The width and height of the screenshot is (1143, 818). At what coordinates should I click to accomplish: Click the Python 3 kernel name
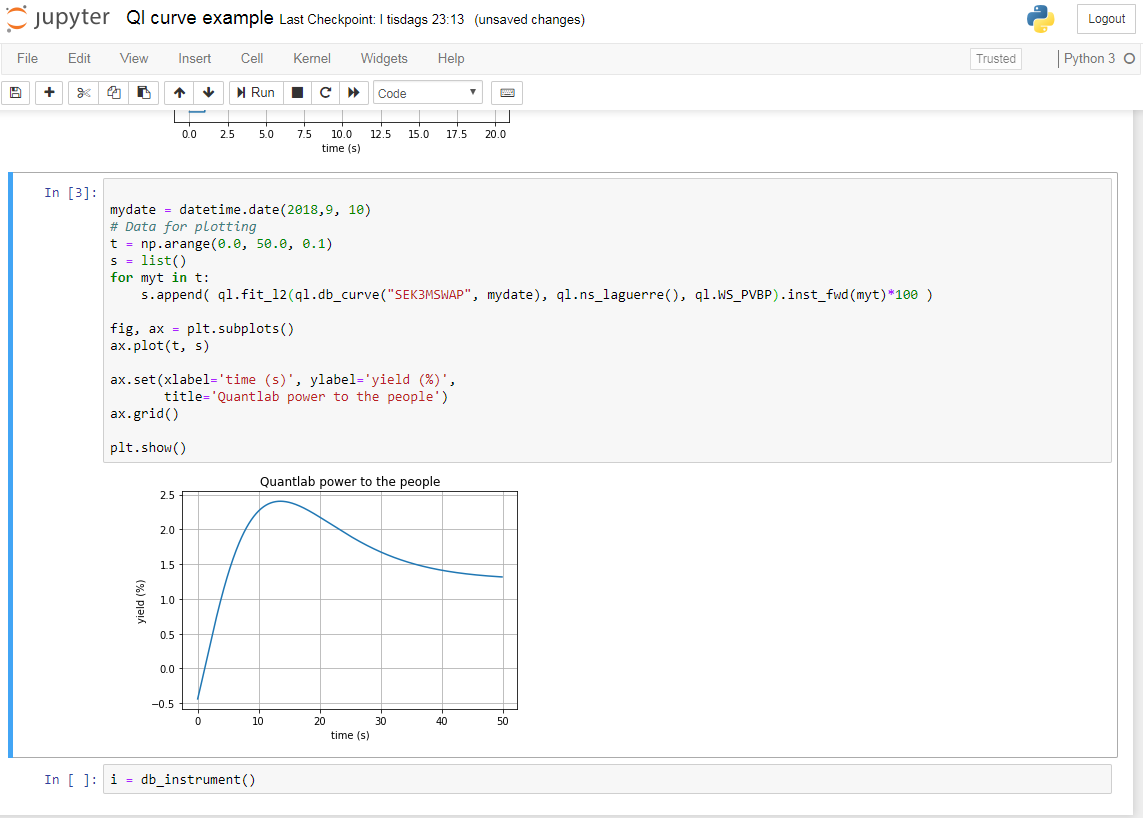[x=1089, y=58]
